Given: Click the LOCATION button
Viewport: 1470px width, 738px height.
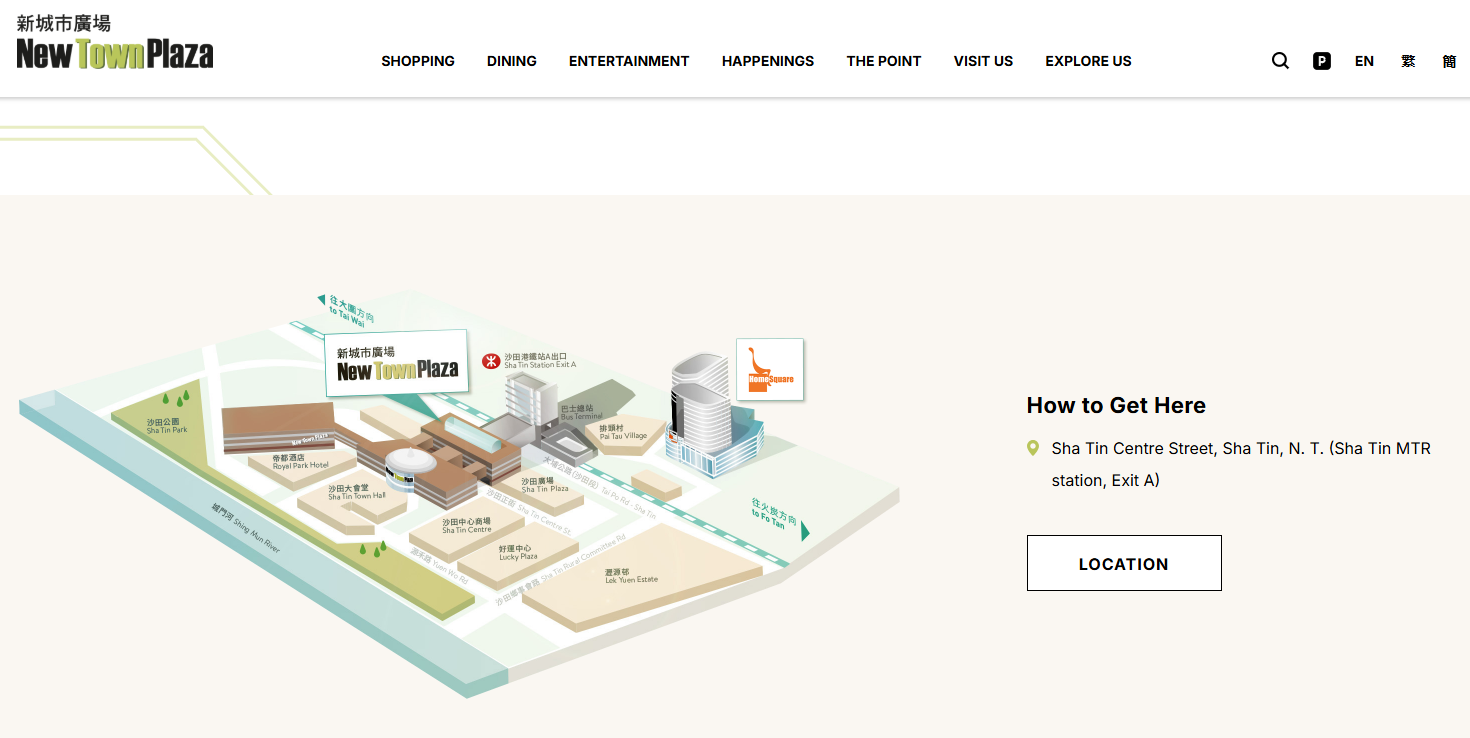Looking at the screenshot, I should pyautogui.click(x=1124, y=563).
